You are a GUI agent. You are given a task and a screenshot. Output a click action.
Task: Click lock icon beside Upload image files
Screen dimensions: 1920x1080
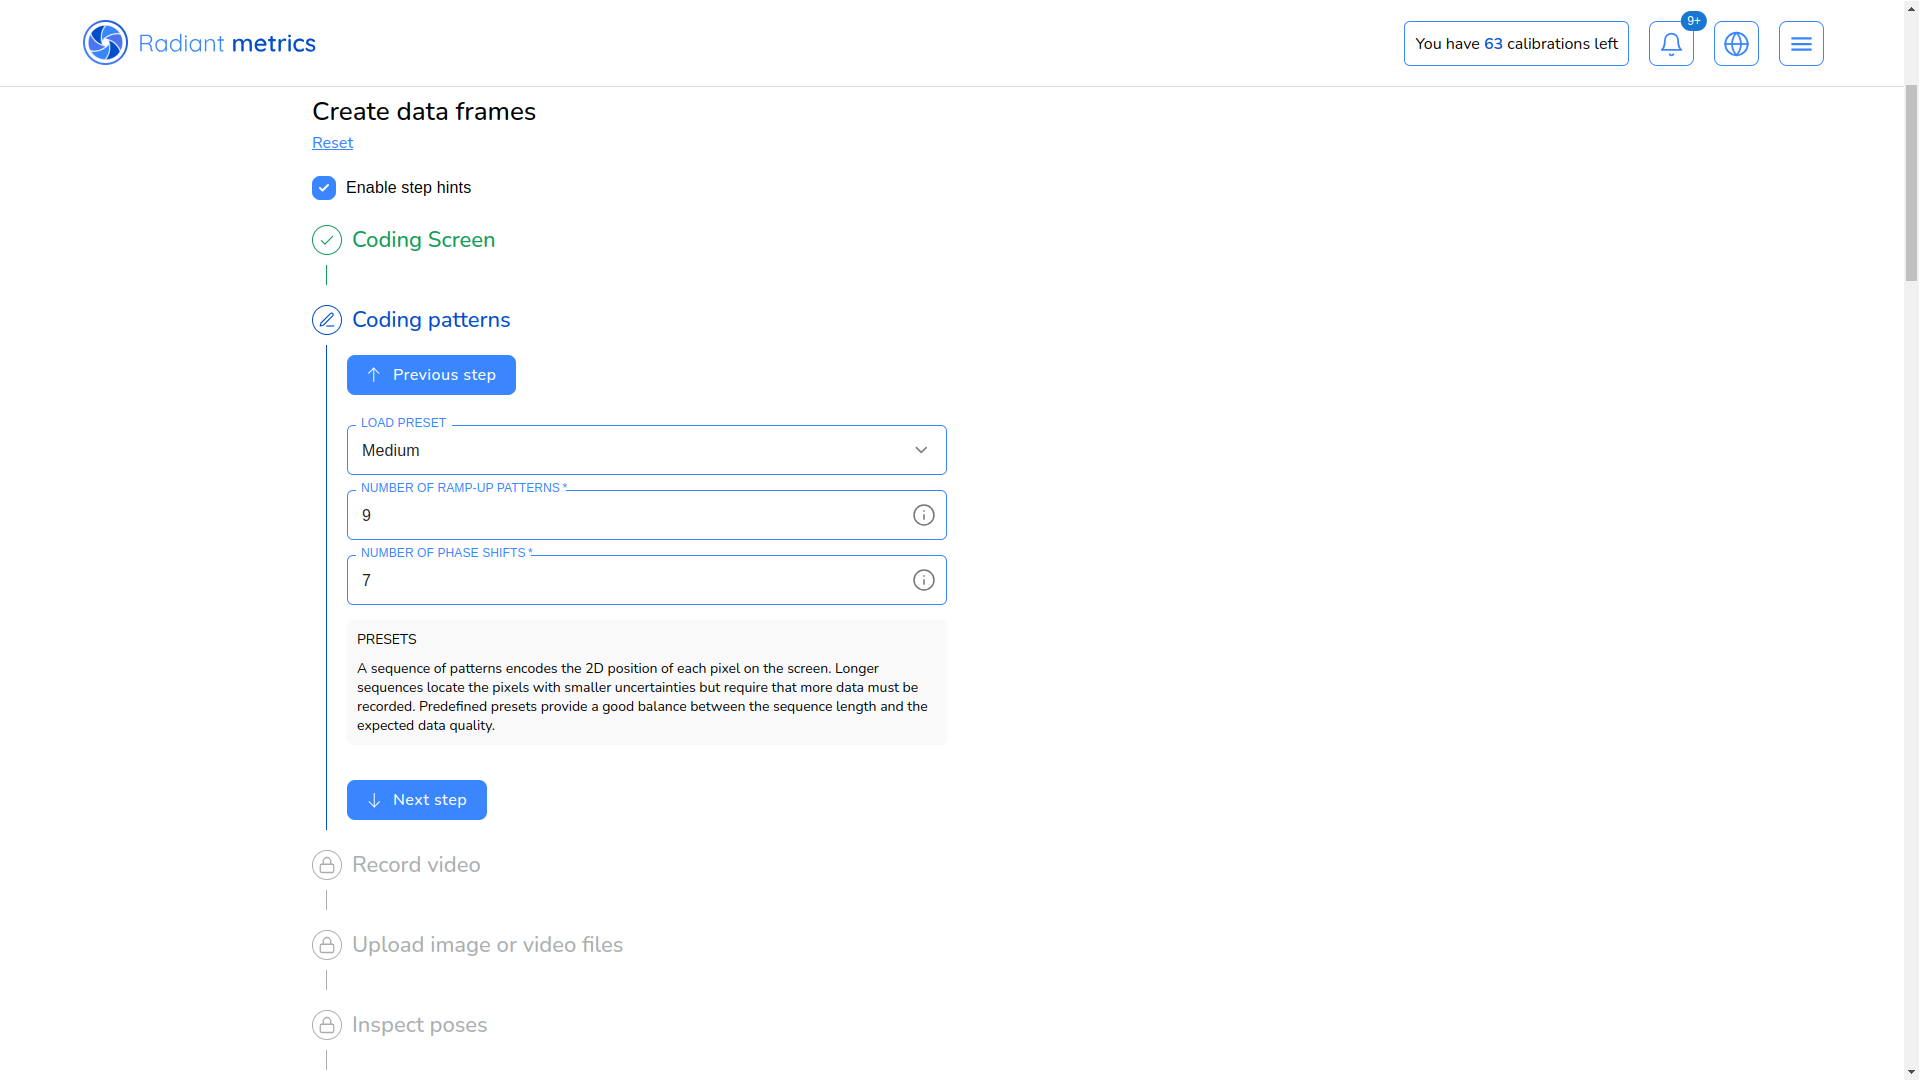point(327,945)
